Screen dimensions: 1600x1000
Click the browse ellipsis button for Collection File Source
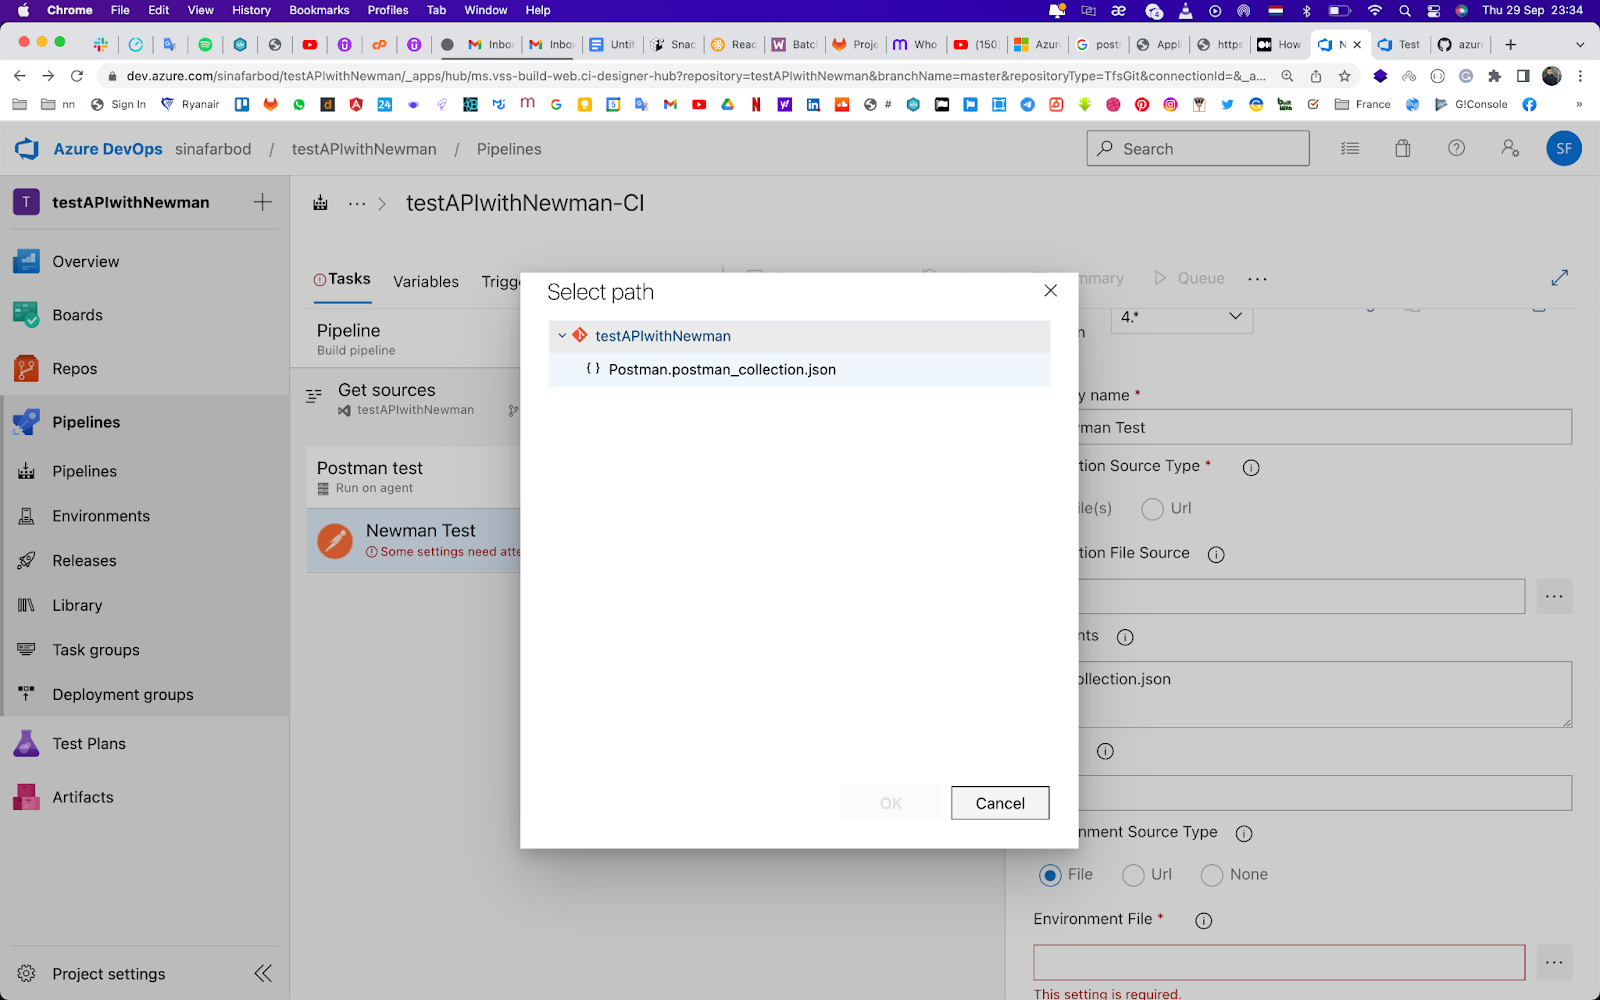click(1554, 597)
